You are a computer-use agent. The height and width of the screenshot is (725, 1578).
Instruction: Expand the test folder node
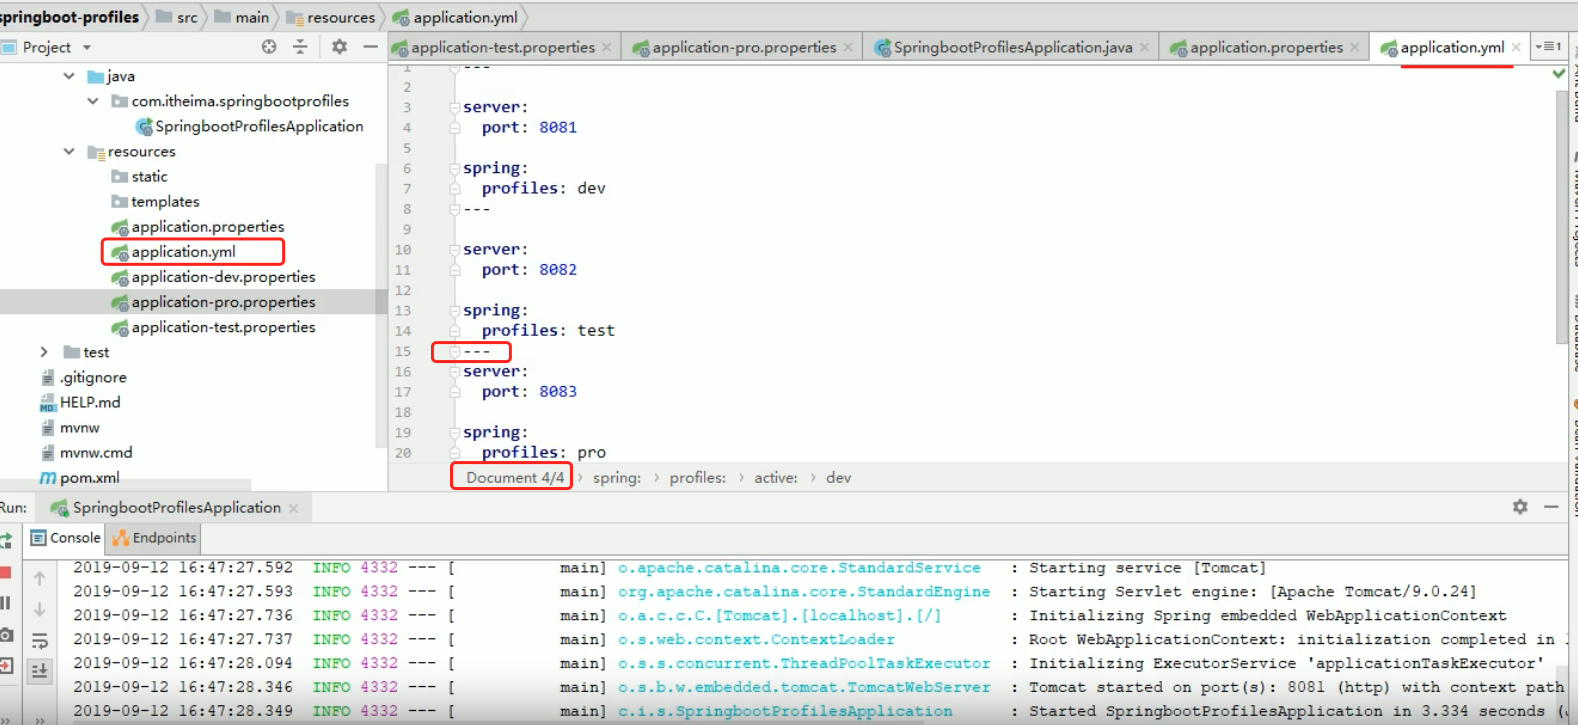[x=44, y=352]
